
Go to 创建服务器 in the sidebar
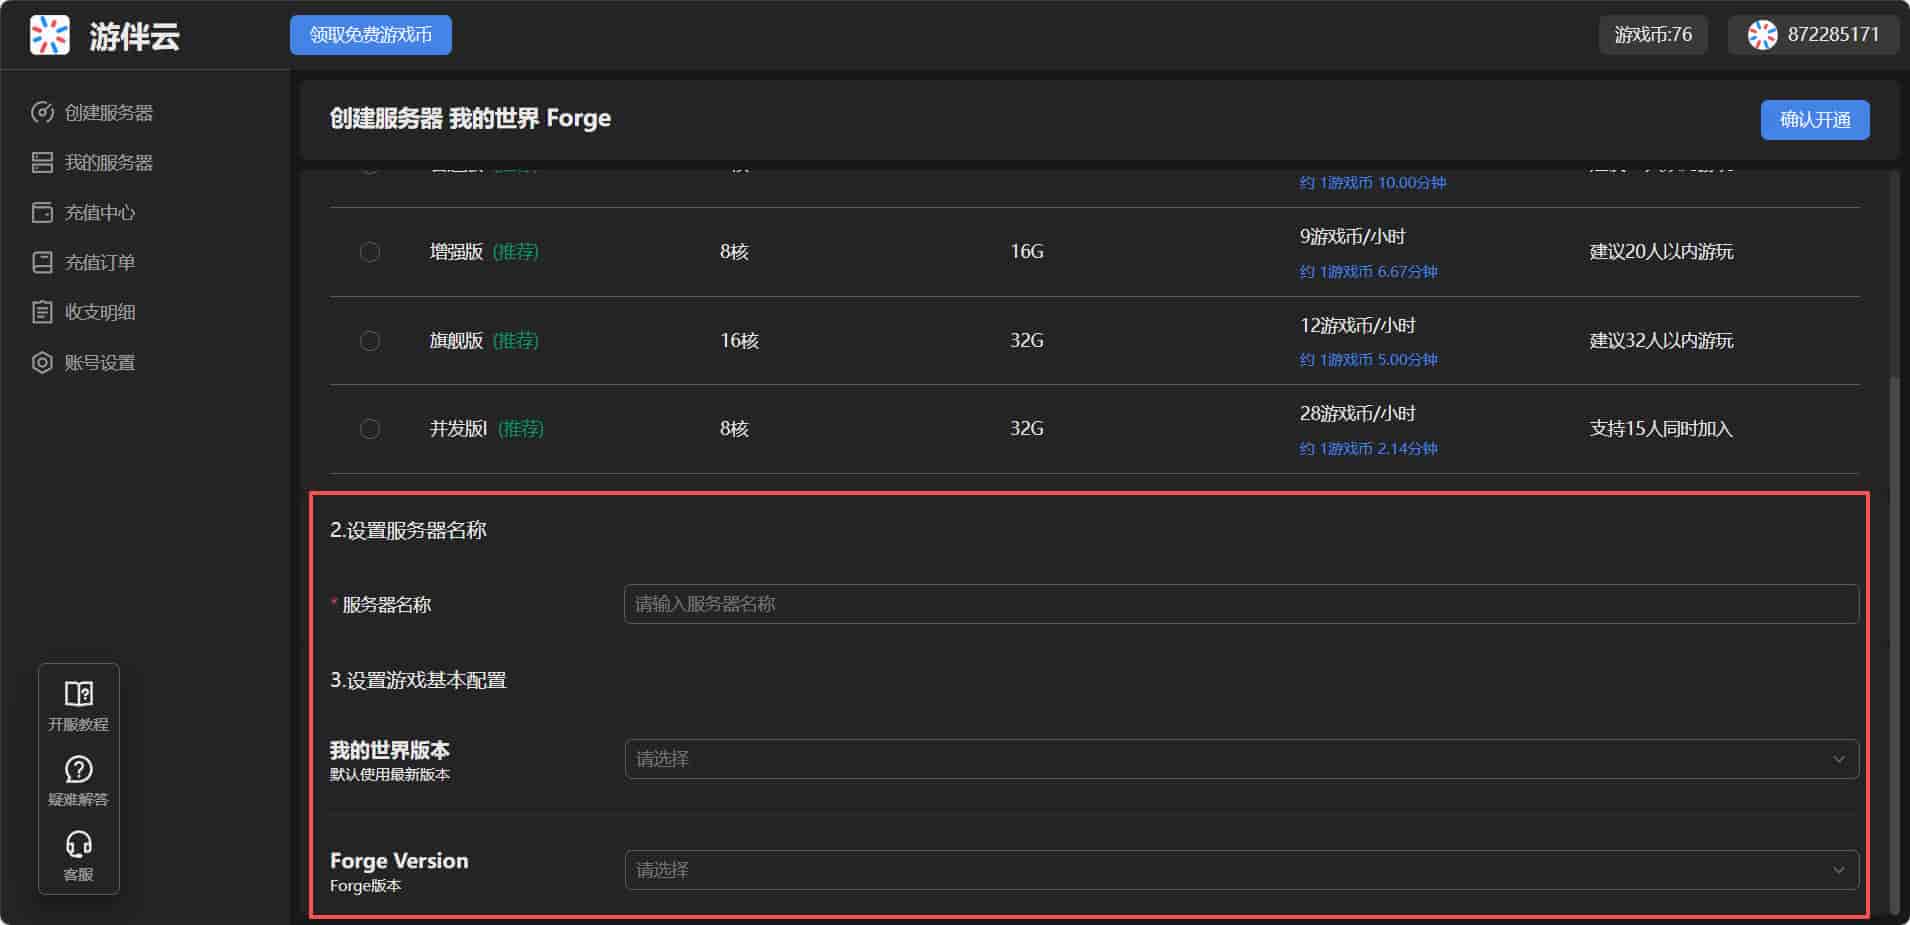point(109,113)
